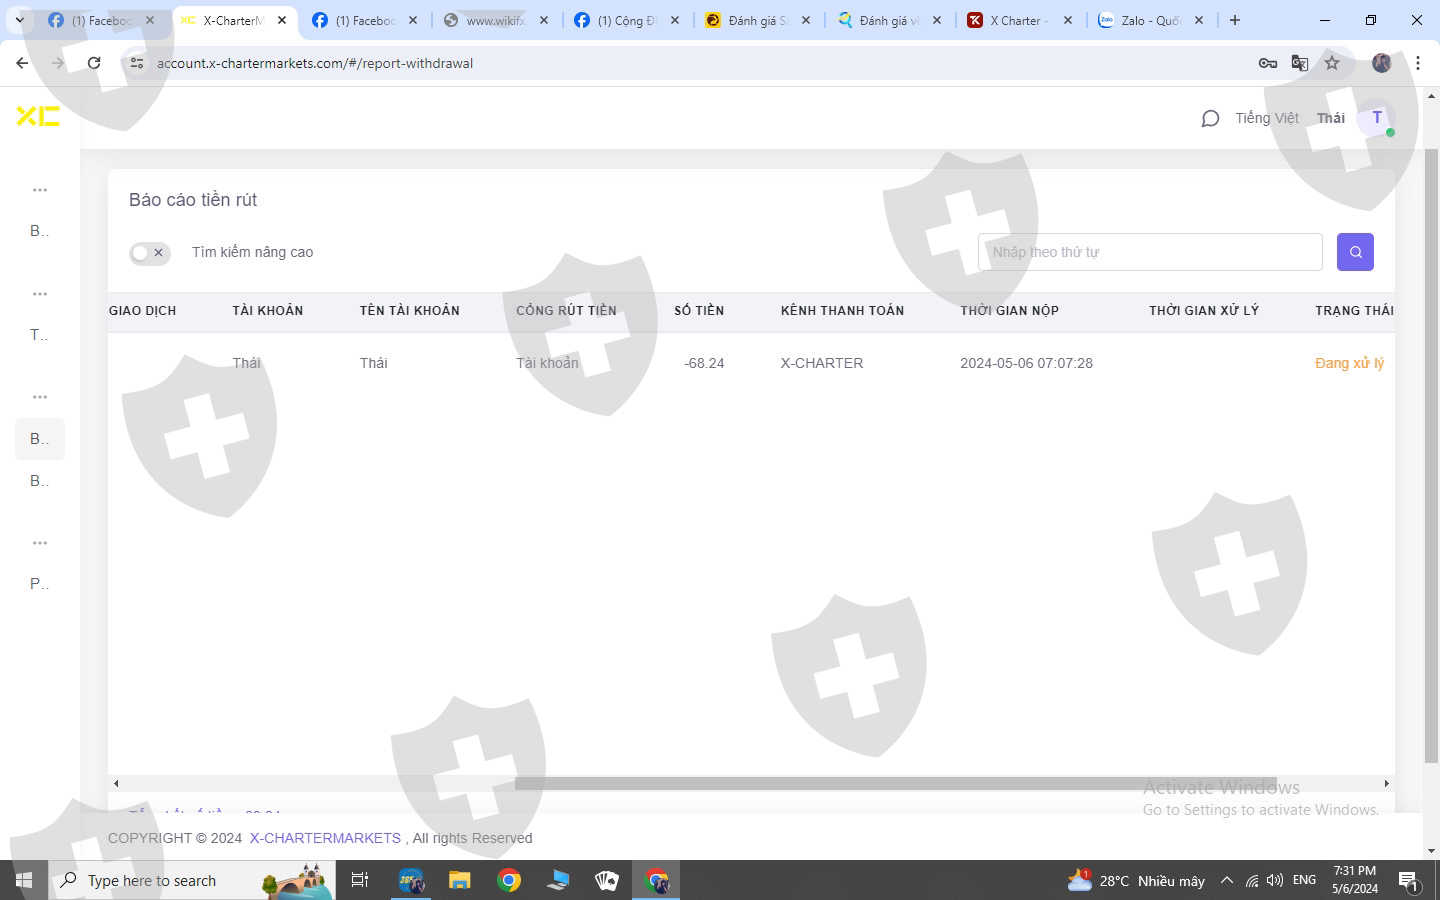1440x900 pixels.
Task: Reload the current page
Action: click(94, 63)
